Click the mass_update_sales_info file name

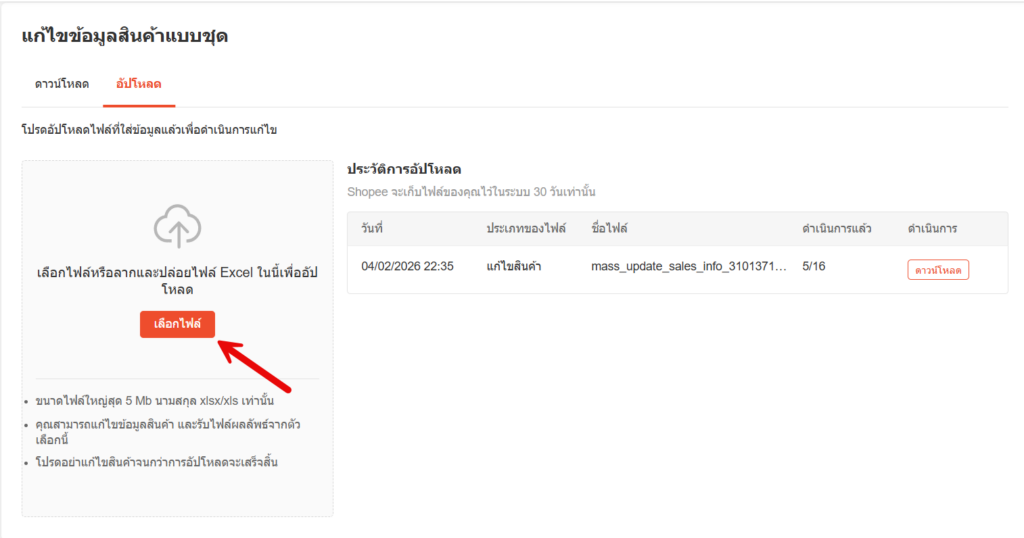pos(689,267)
